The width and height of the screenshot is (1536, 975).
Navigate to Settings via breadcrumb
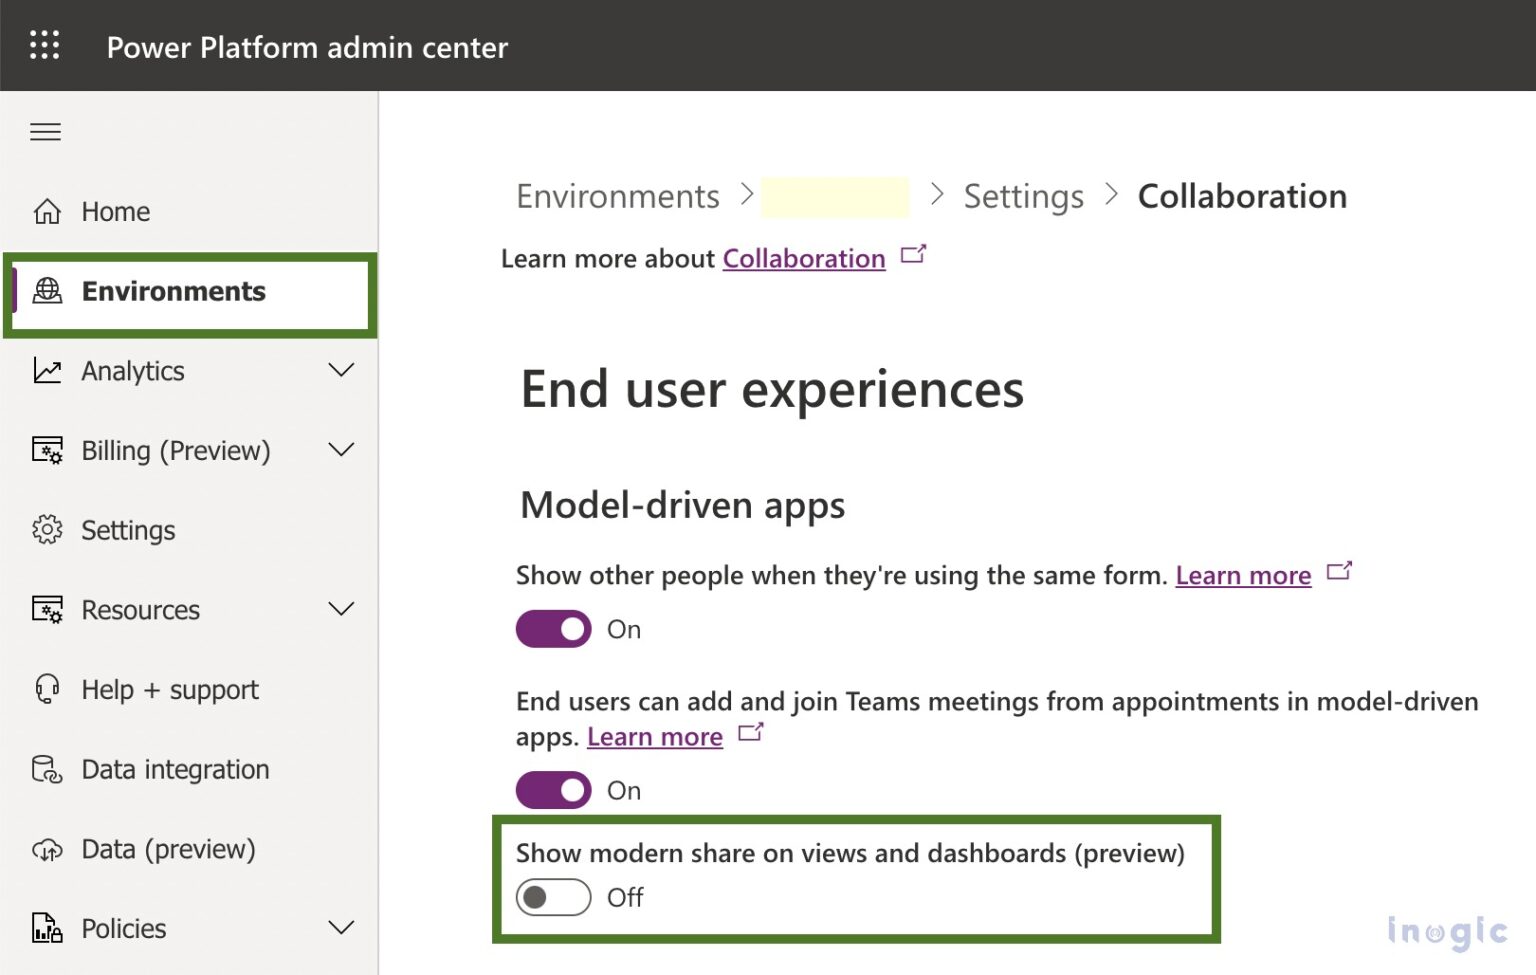click(1023, 196)
